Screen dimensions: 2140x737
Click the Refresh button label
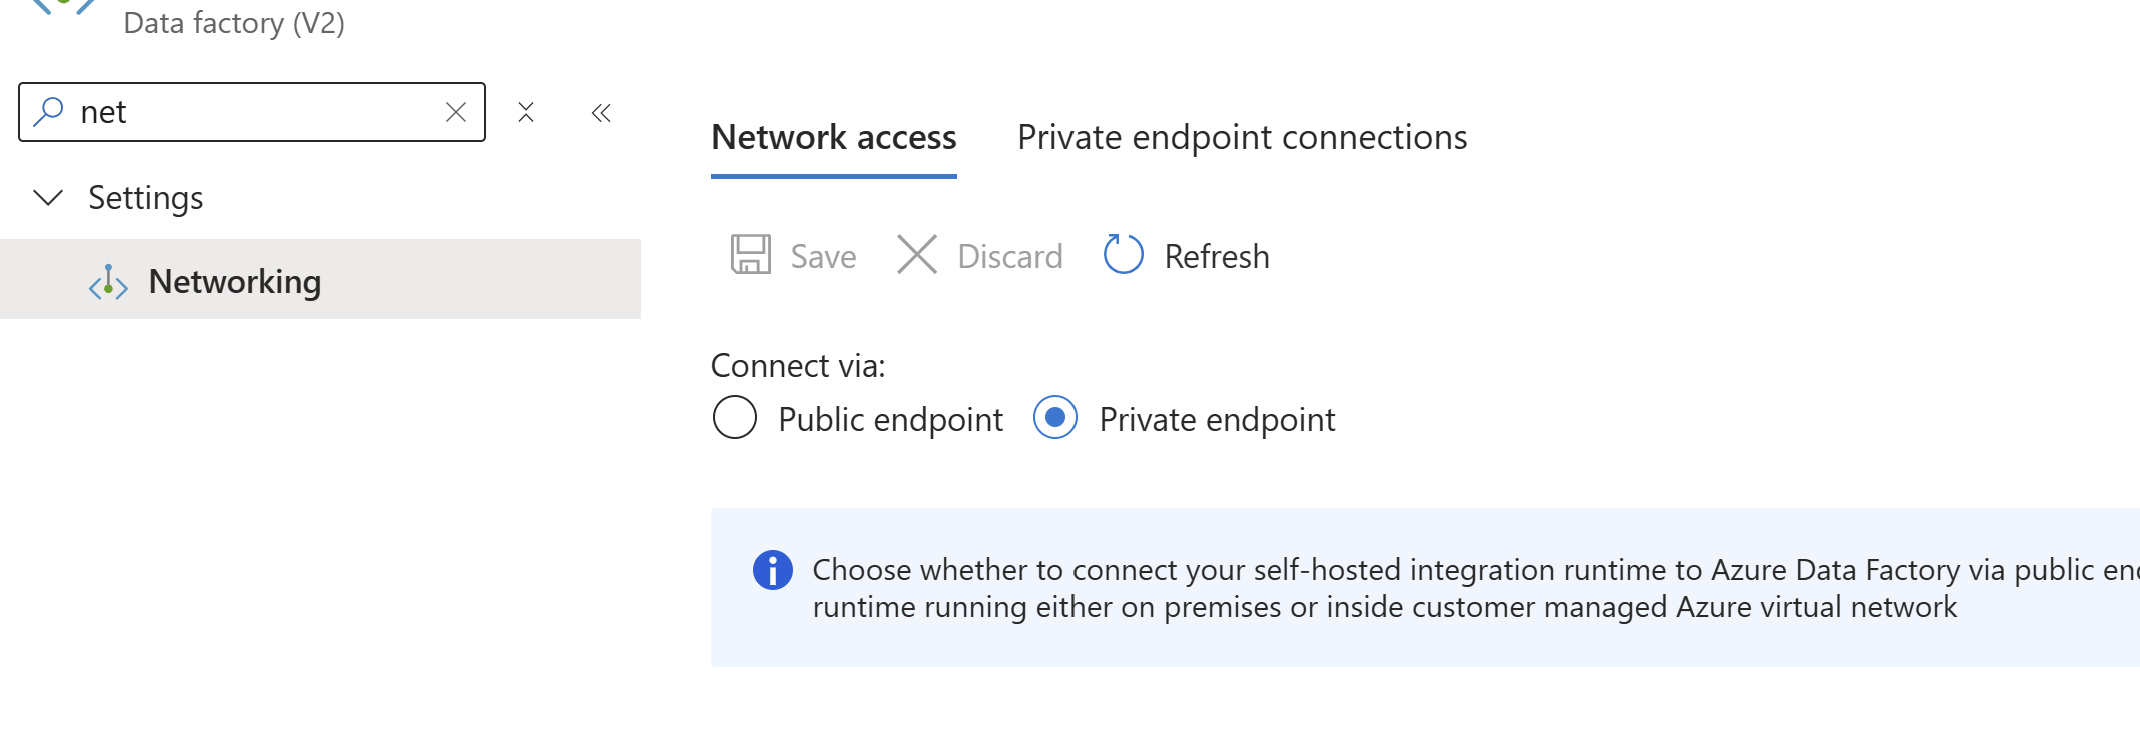(1217, 257)
